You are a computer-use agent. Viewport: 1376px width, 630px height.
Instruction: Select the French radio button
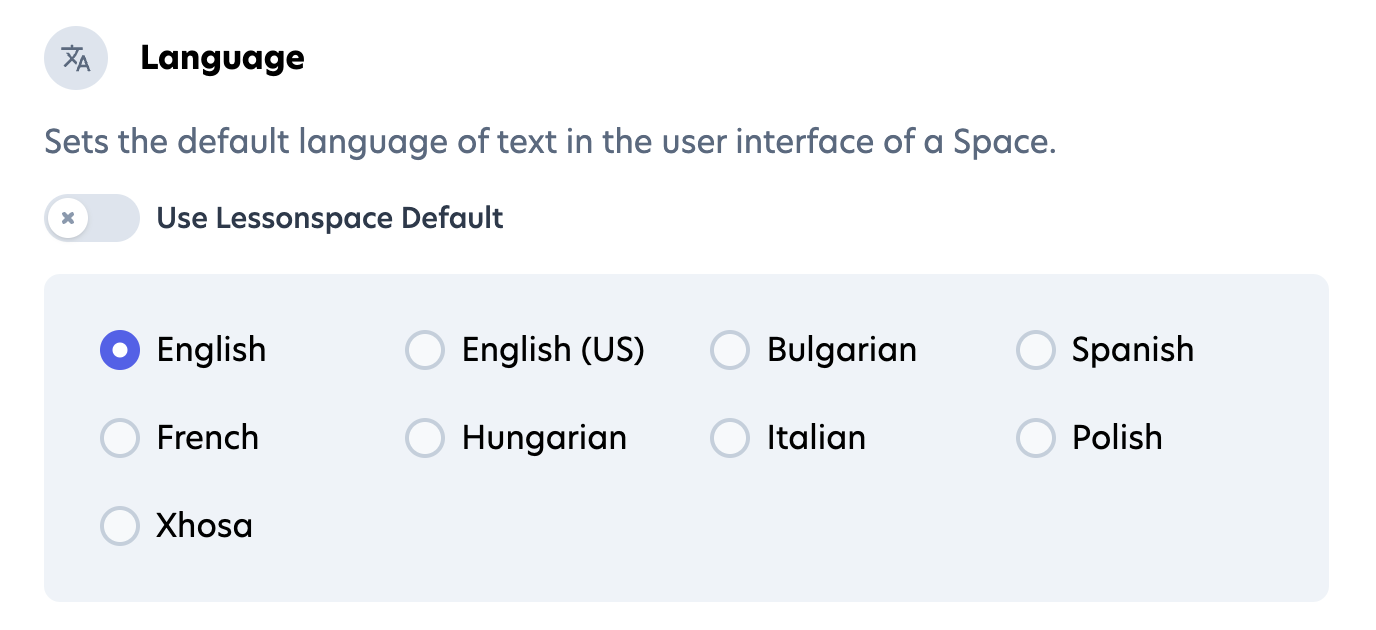tap(120, 438)
